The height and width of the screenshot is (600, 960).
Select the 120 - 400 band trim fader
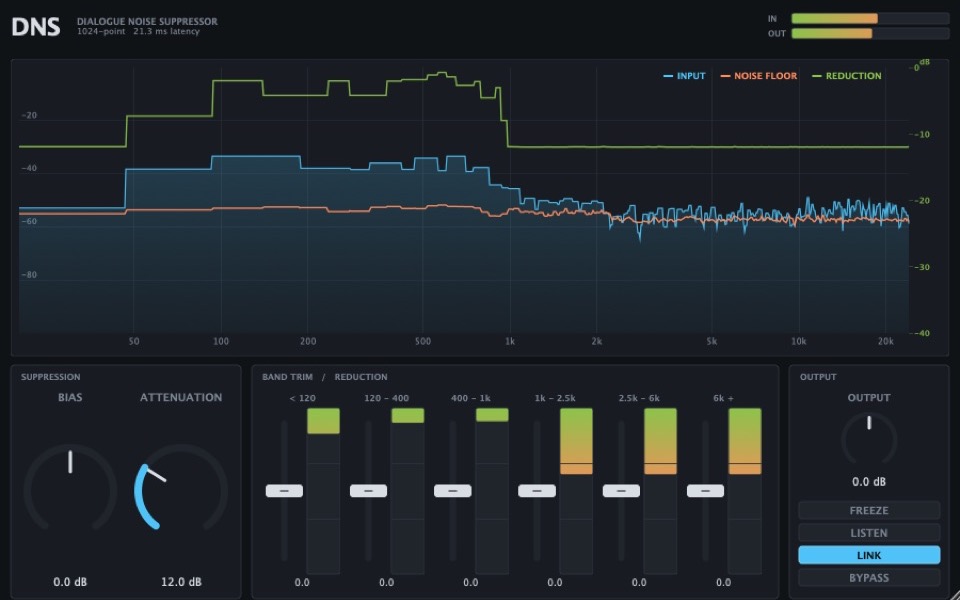click(369, 490)
